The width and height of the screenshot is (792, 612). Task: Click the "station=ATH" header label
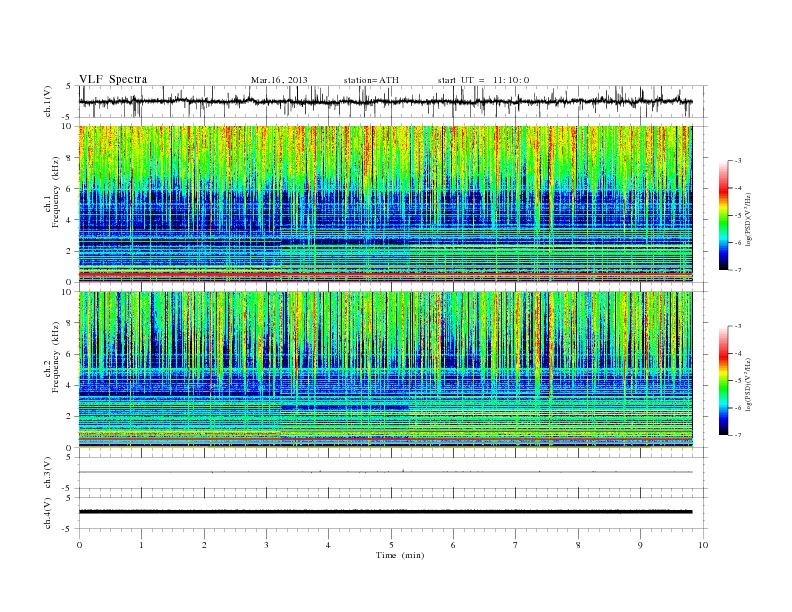pos(371,80)
